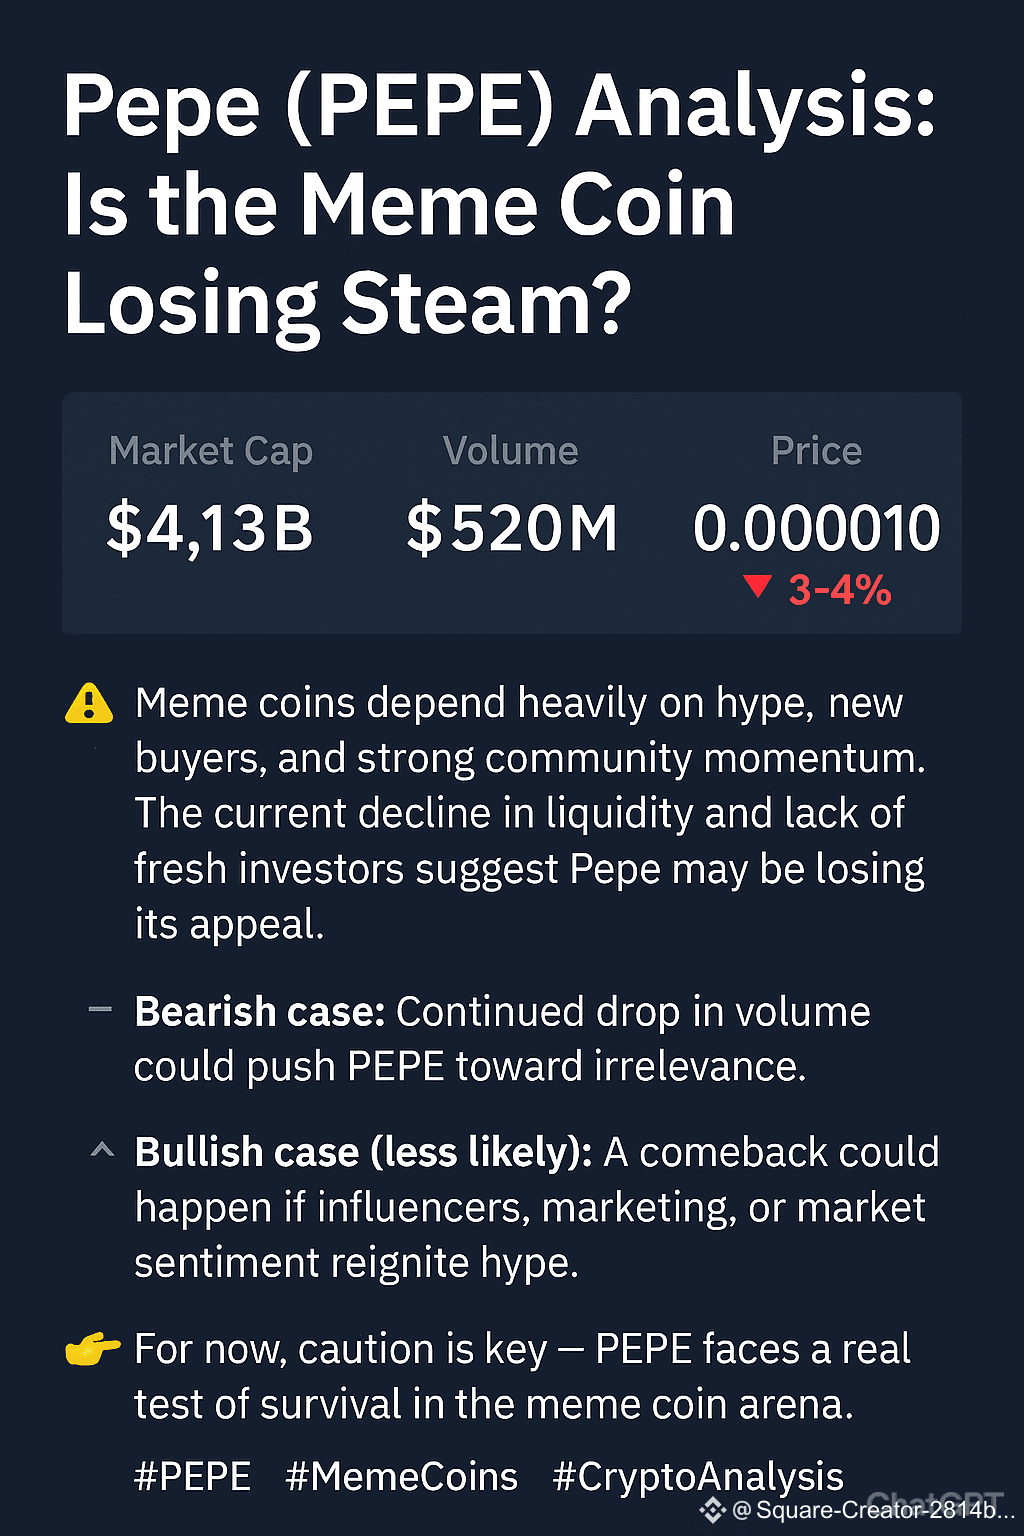Open the #MemeCoins hashtag
The image size is (1024, 1536).
click(x=402, y=1476)
